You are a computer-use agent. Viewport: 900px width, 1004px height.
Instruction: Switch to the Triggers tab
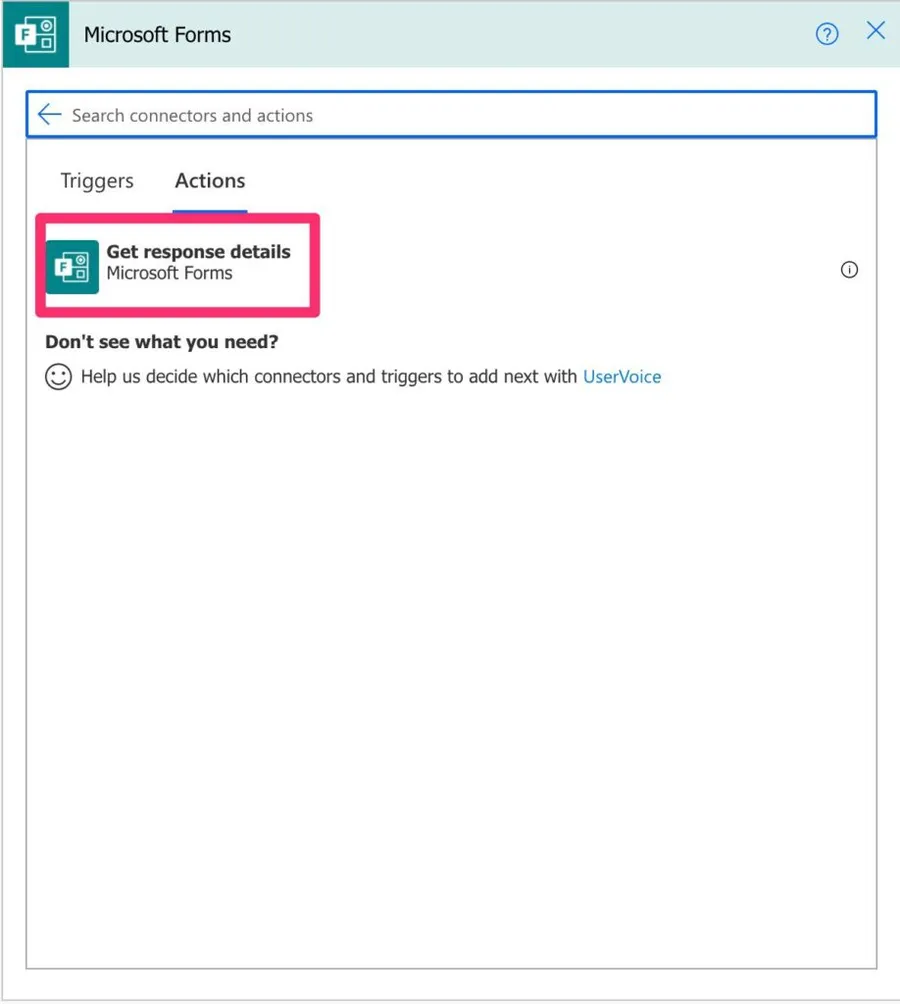click(x=97, y=181)
